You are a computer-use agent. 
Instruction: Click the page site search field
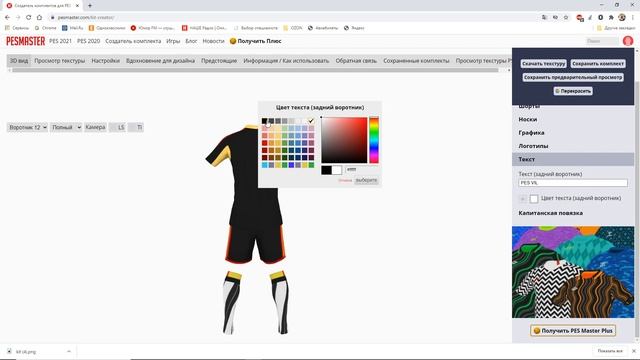[x=602, y=41]
